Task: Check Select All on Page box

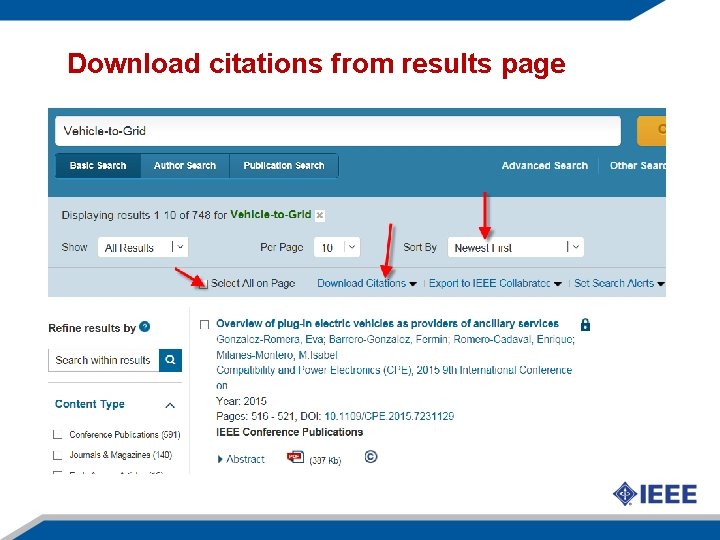Action: [204, 283]
